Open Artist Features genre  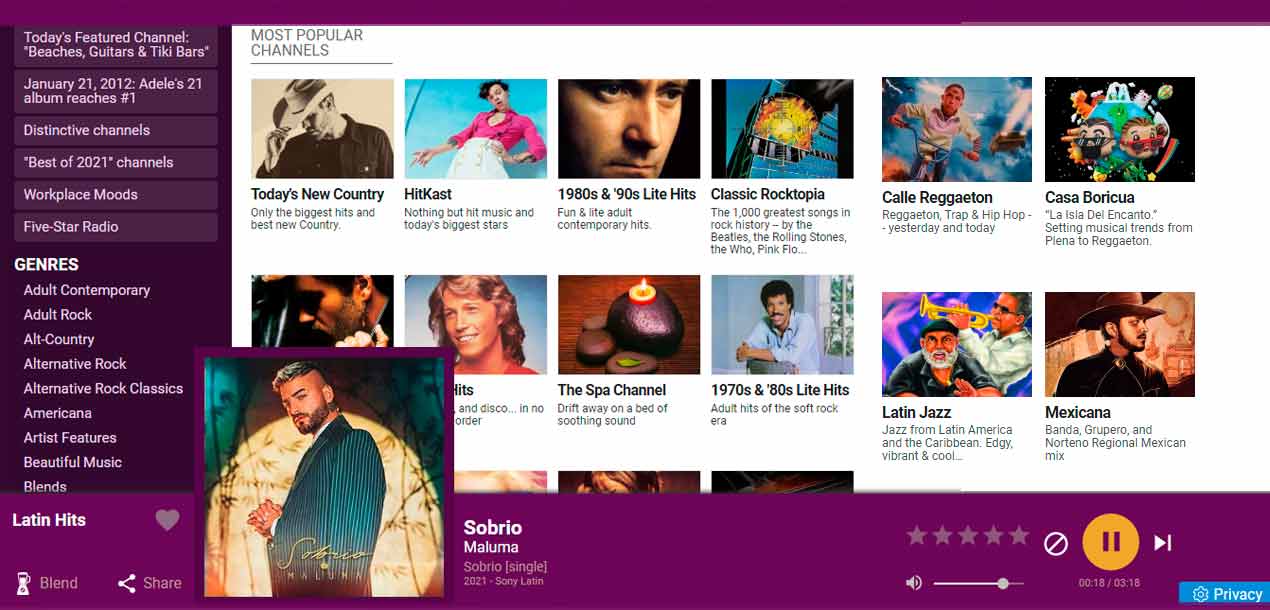[70, 437]
